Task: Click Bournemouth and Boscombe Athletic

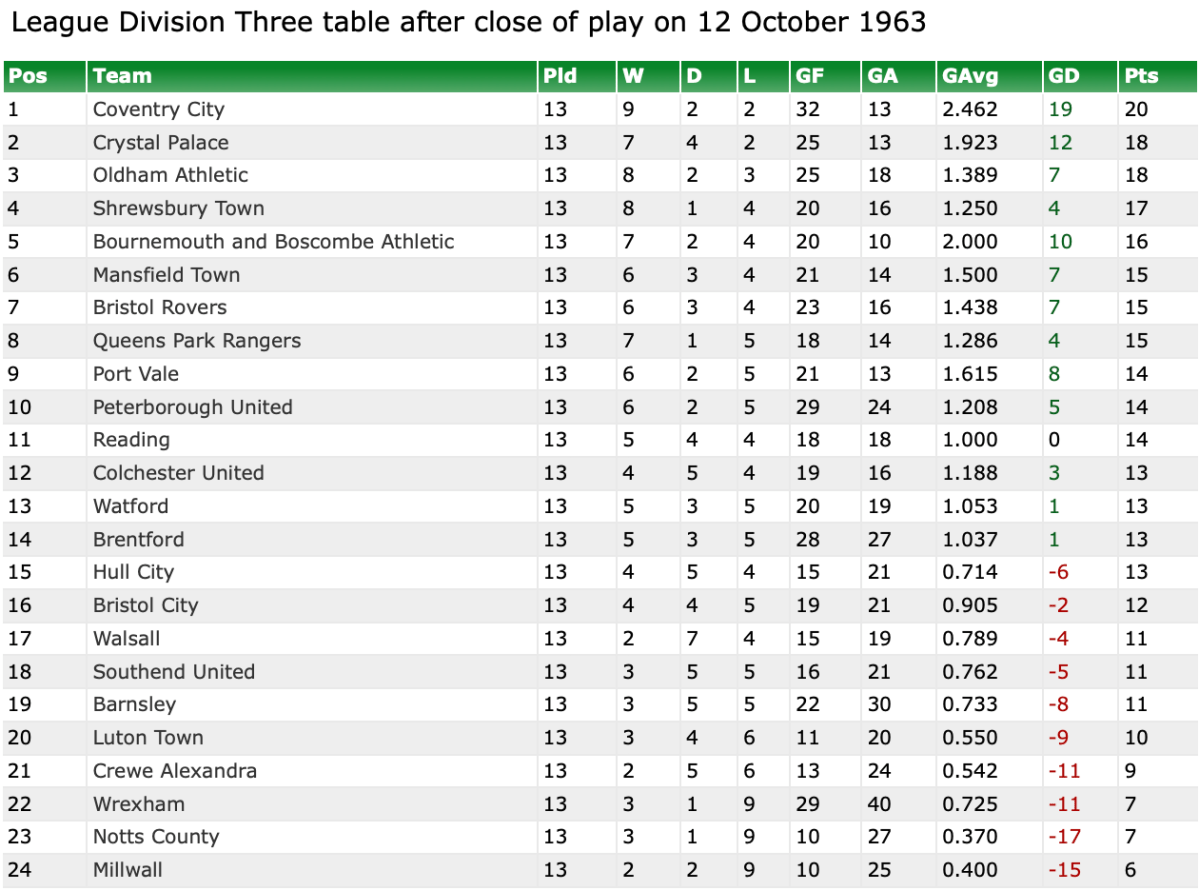Action: tap(273, 241)
